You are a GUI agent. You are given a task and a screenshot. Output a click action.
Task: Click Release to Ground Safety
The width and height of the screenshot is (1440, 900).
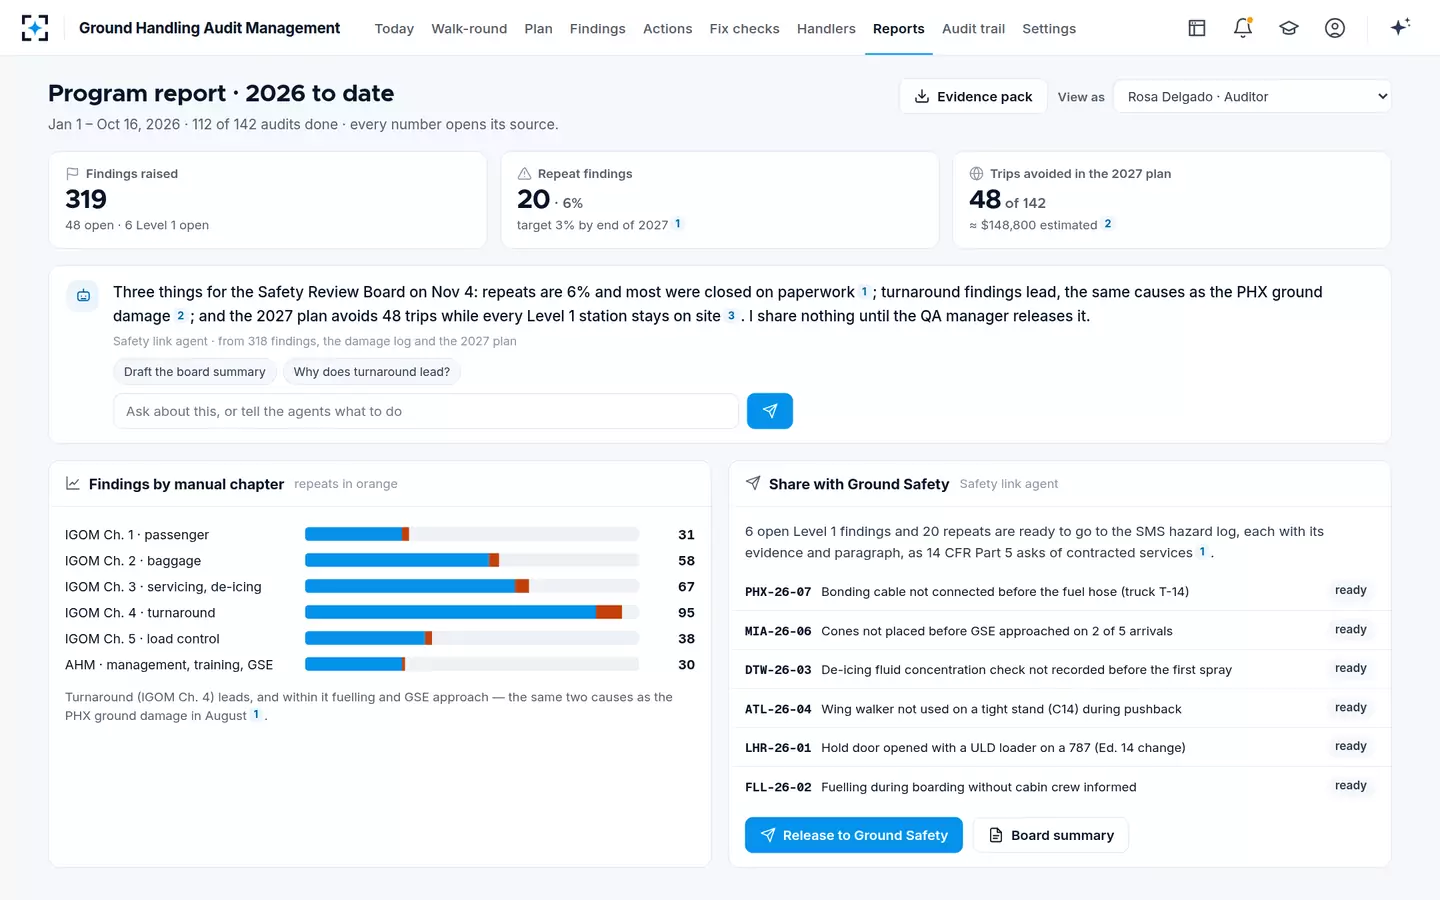click(854, 835)
